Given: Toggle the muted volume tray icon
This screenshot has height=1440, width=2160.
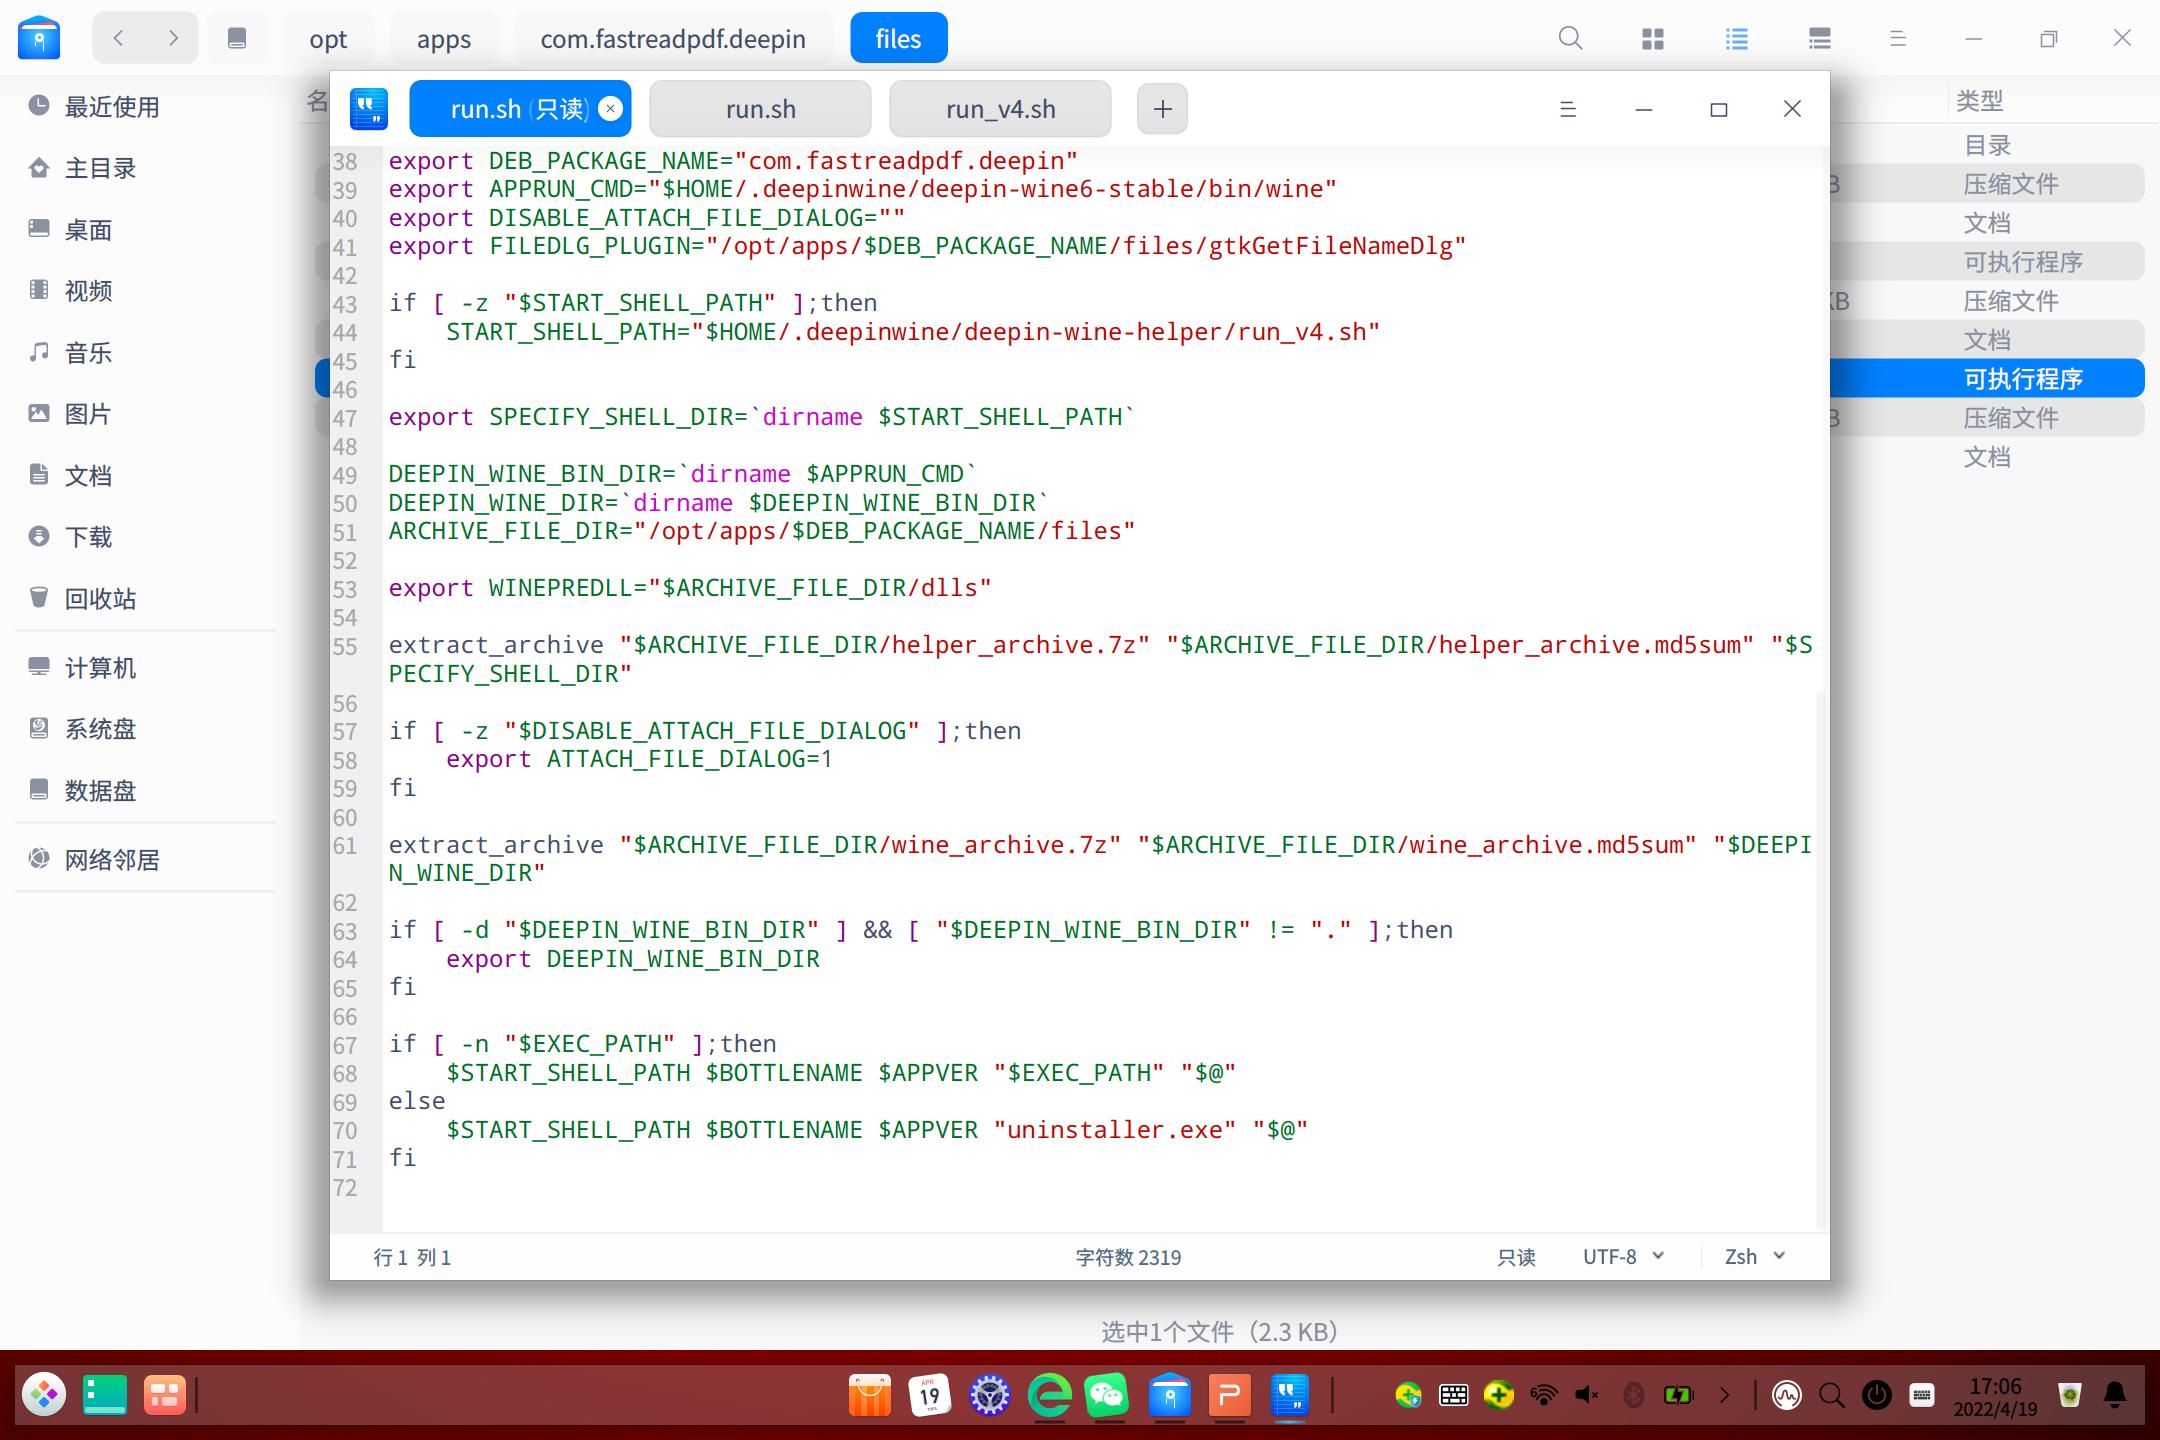Looking at the screenshot, I should click(x=1587, y=1395).
